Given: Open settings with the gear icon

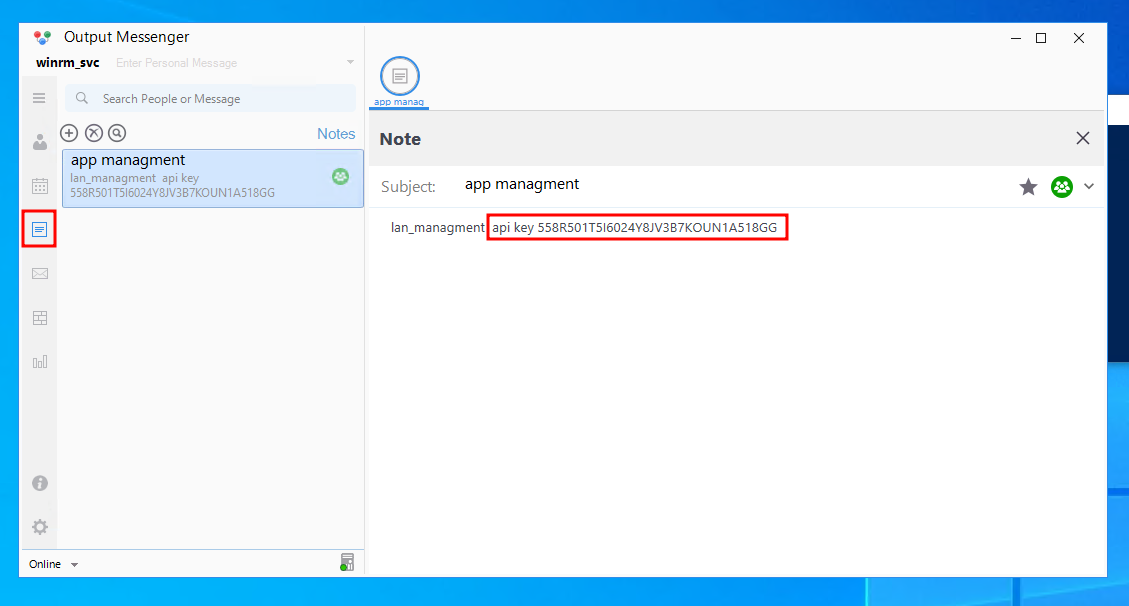Looking at the screenshot, I should click(40, 527).
